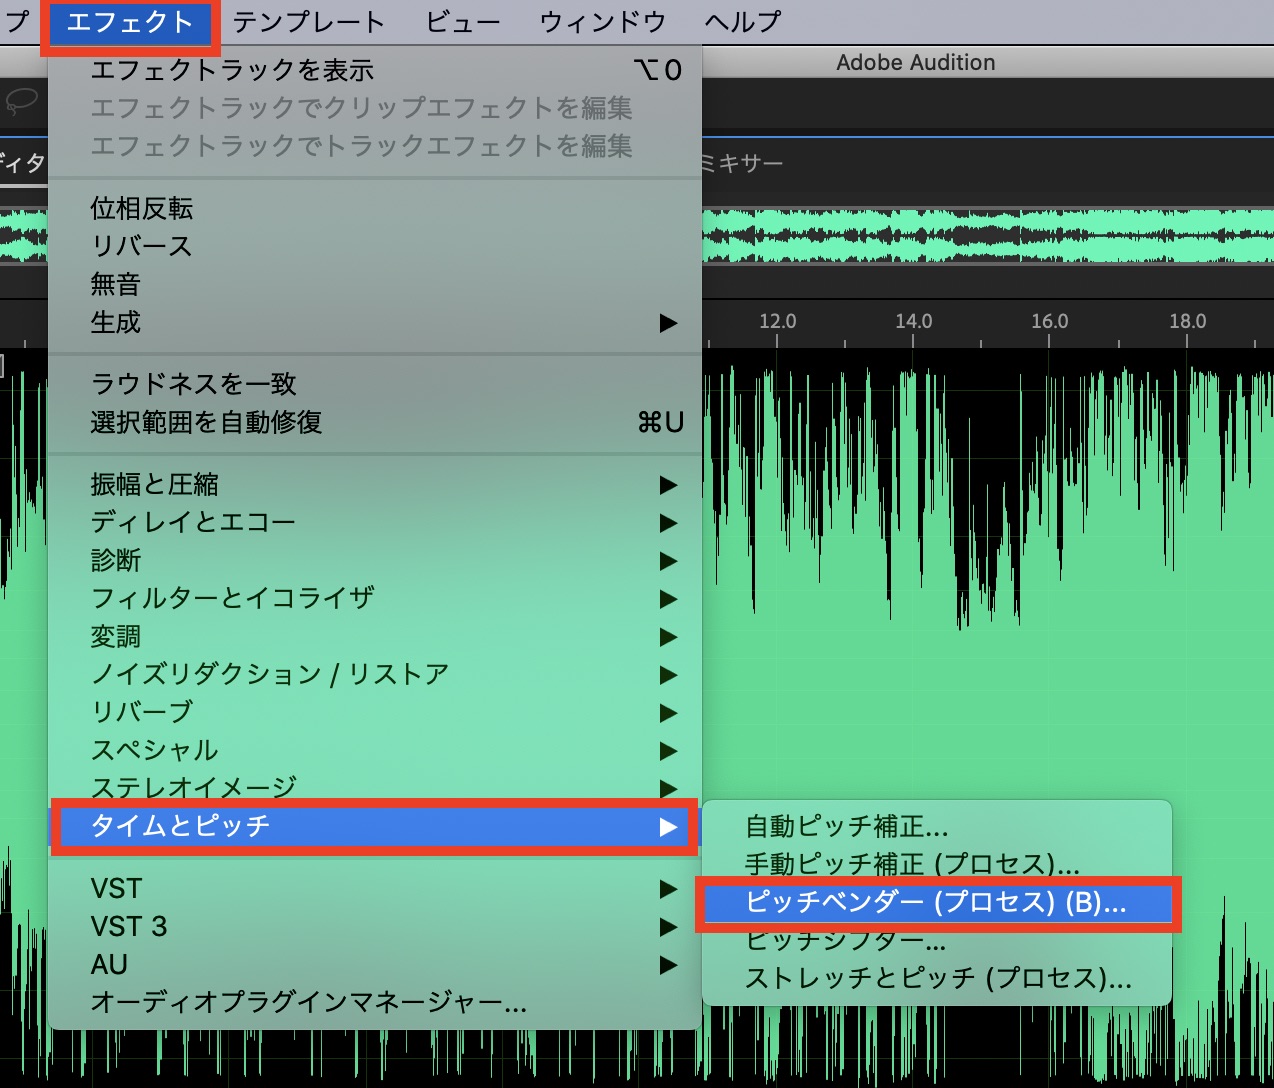Expand the 生成 submenu

[375, 322]
